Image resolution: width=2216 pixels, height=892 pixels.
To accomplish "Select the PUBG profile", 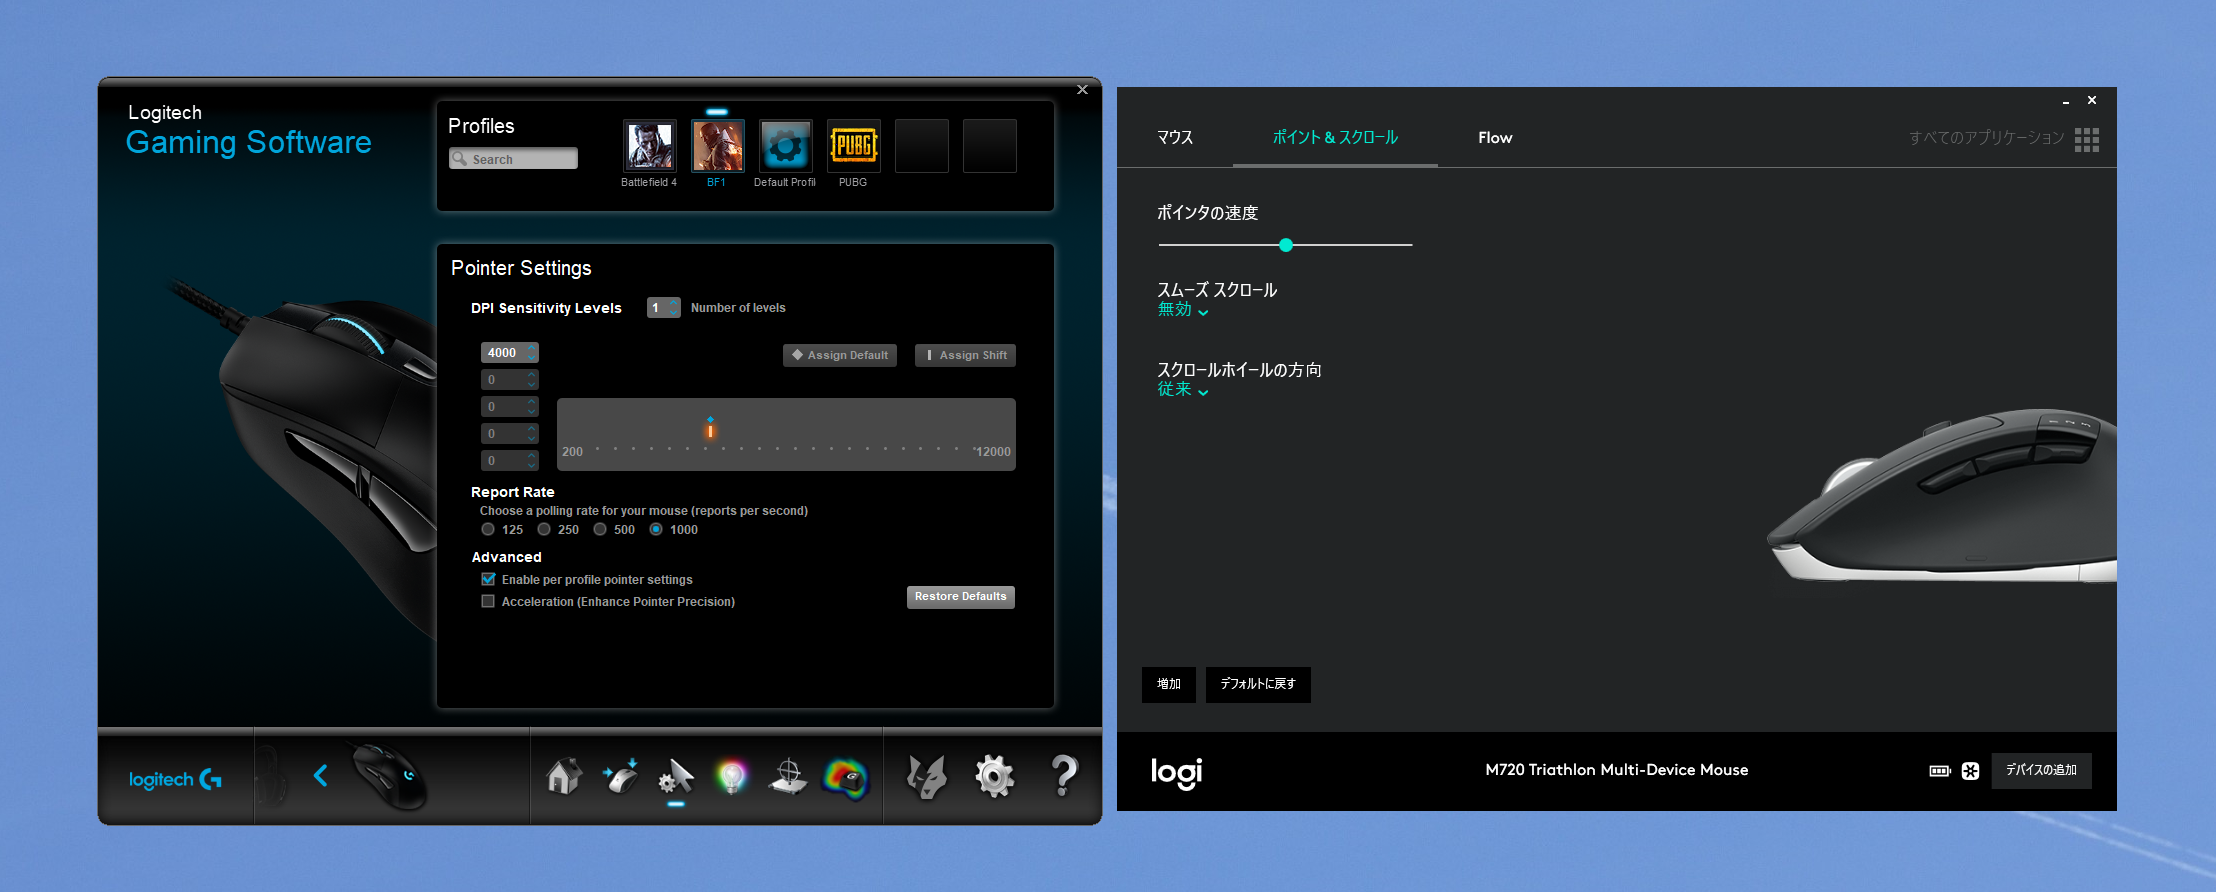I will (853, 146).
